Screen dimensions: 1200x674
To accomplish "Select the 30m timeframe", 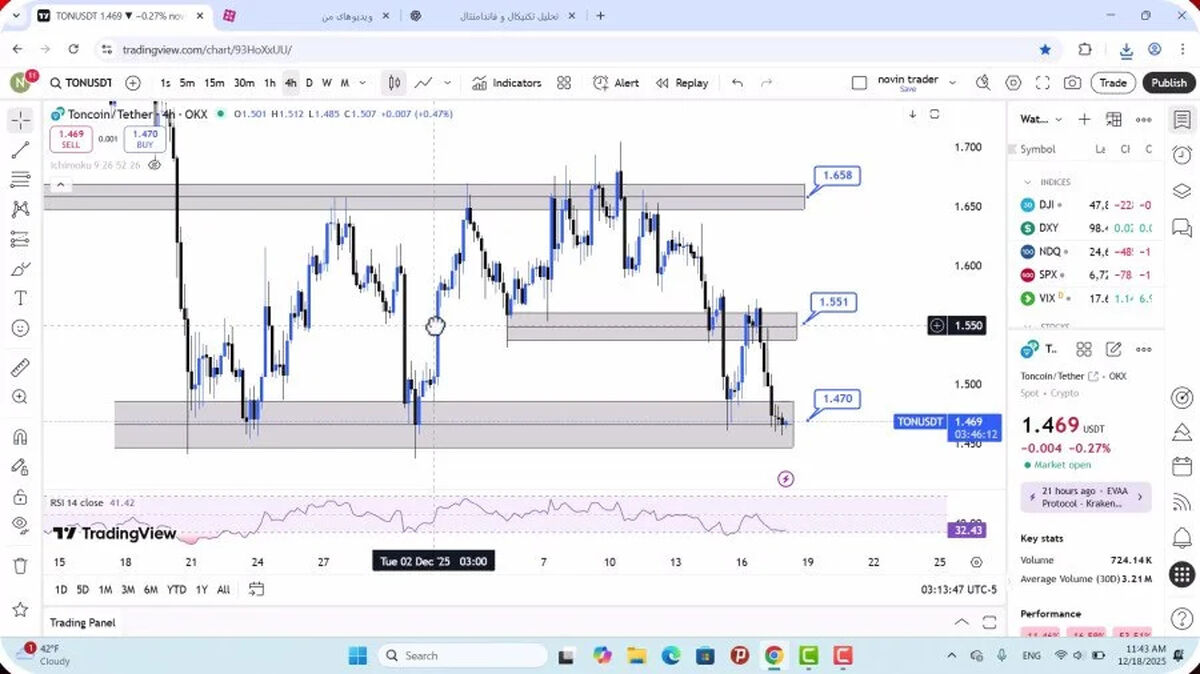I will (x=244, y=83).
